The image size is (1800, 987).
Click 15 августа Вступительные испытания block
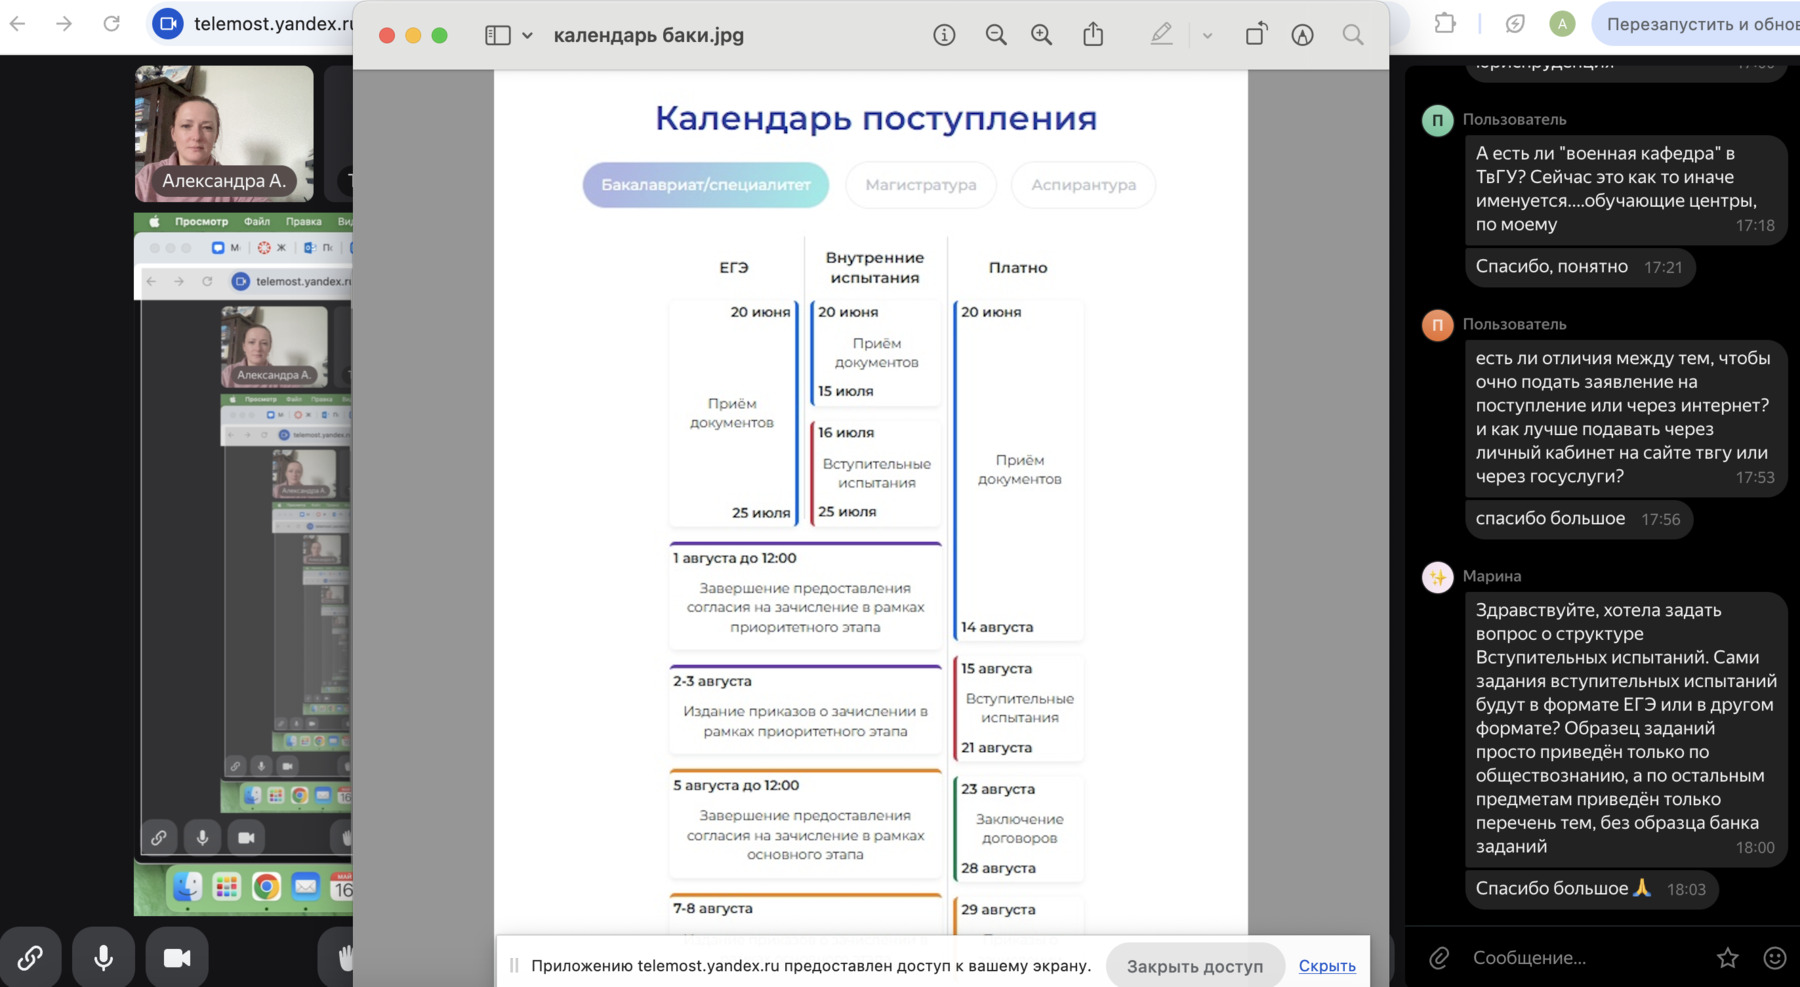click(x=1018, y=708)
